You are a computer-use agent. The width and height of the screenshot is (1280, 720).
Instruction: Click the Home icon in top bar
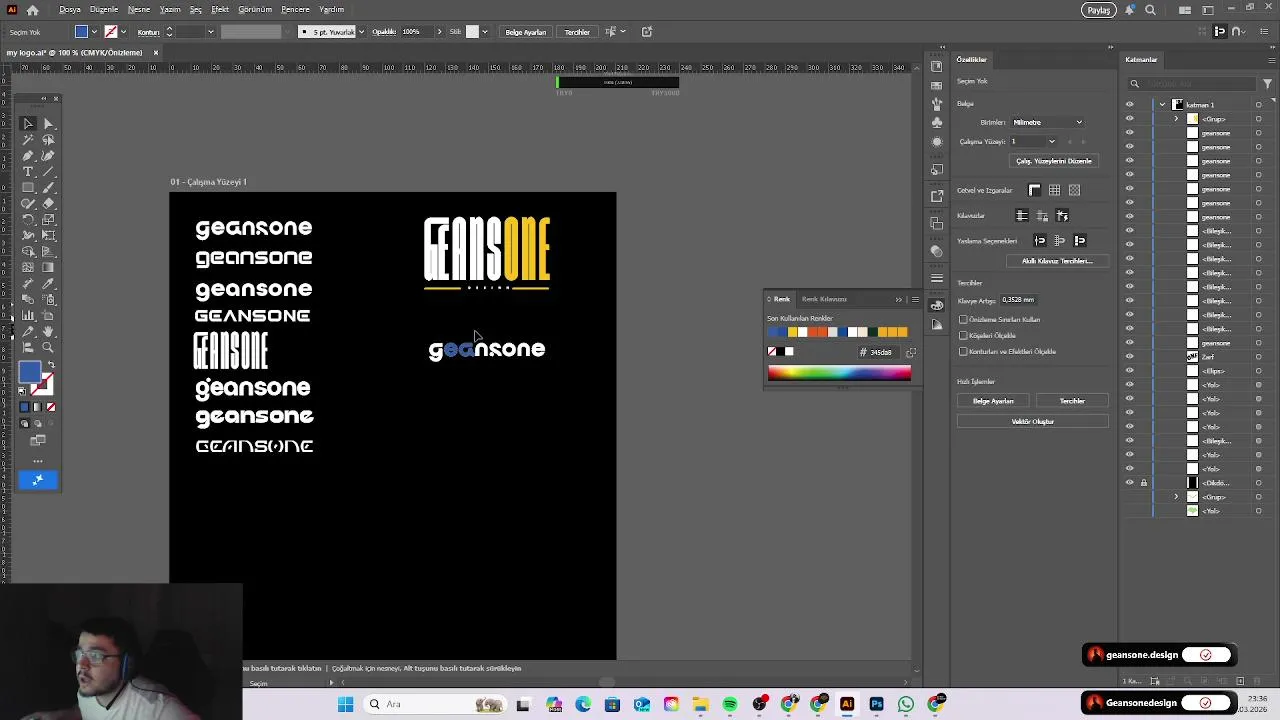(x=33, y=10)
